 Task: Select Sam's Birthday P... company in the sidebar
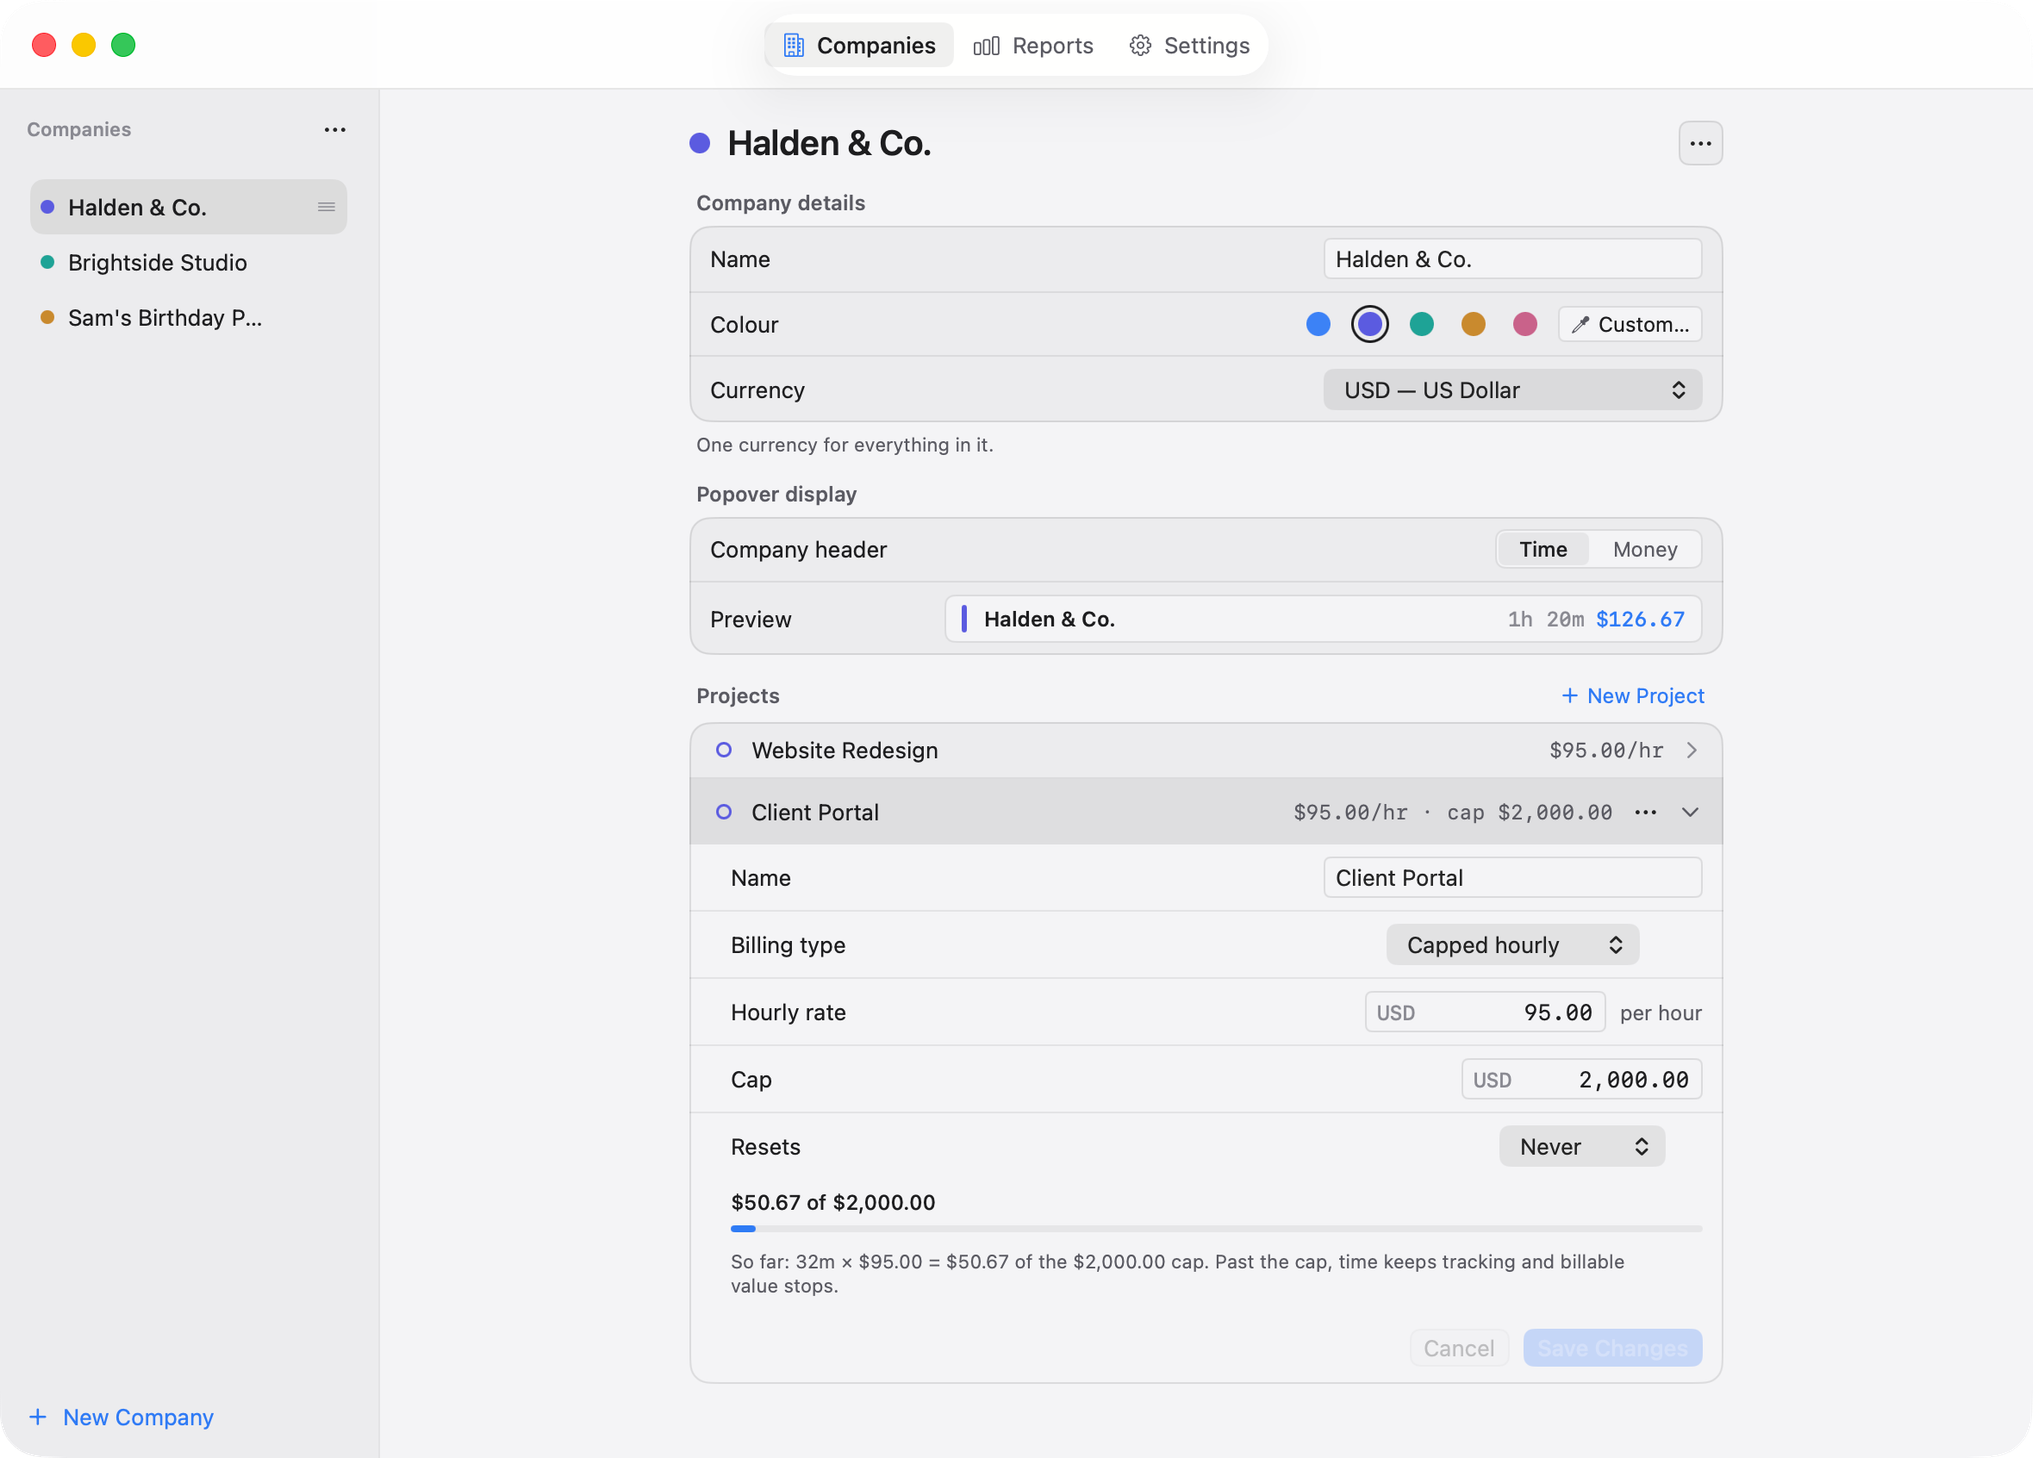pos(188,317)
